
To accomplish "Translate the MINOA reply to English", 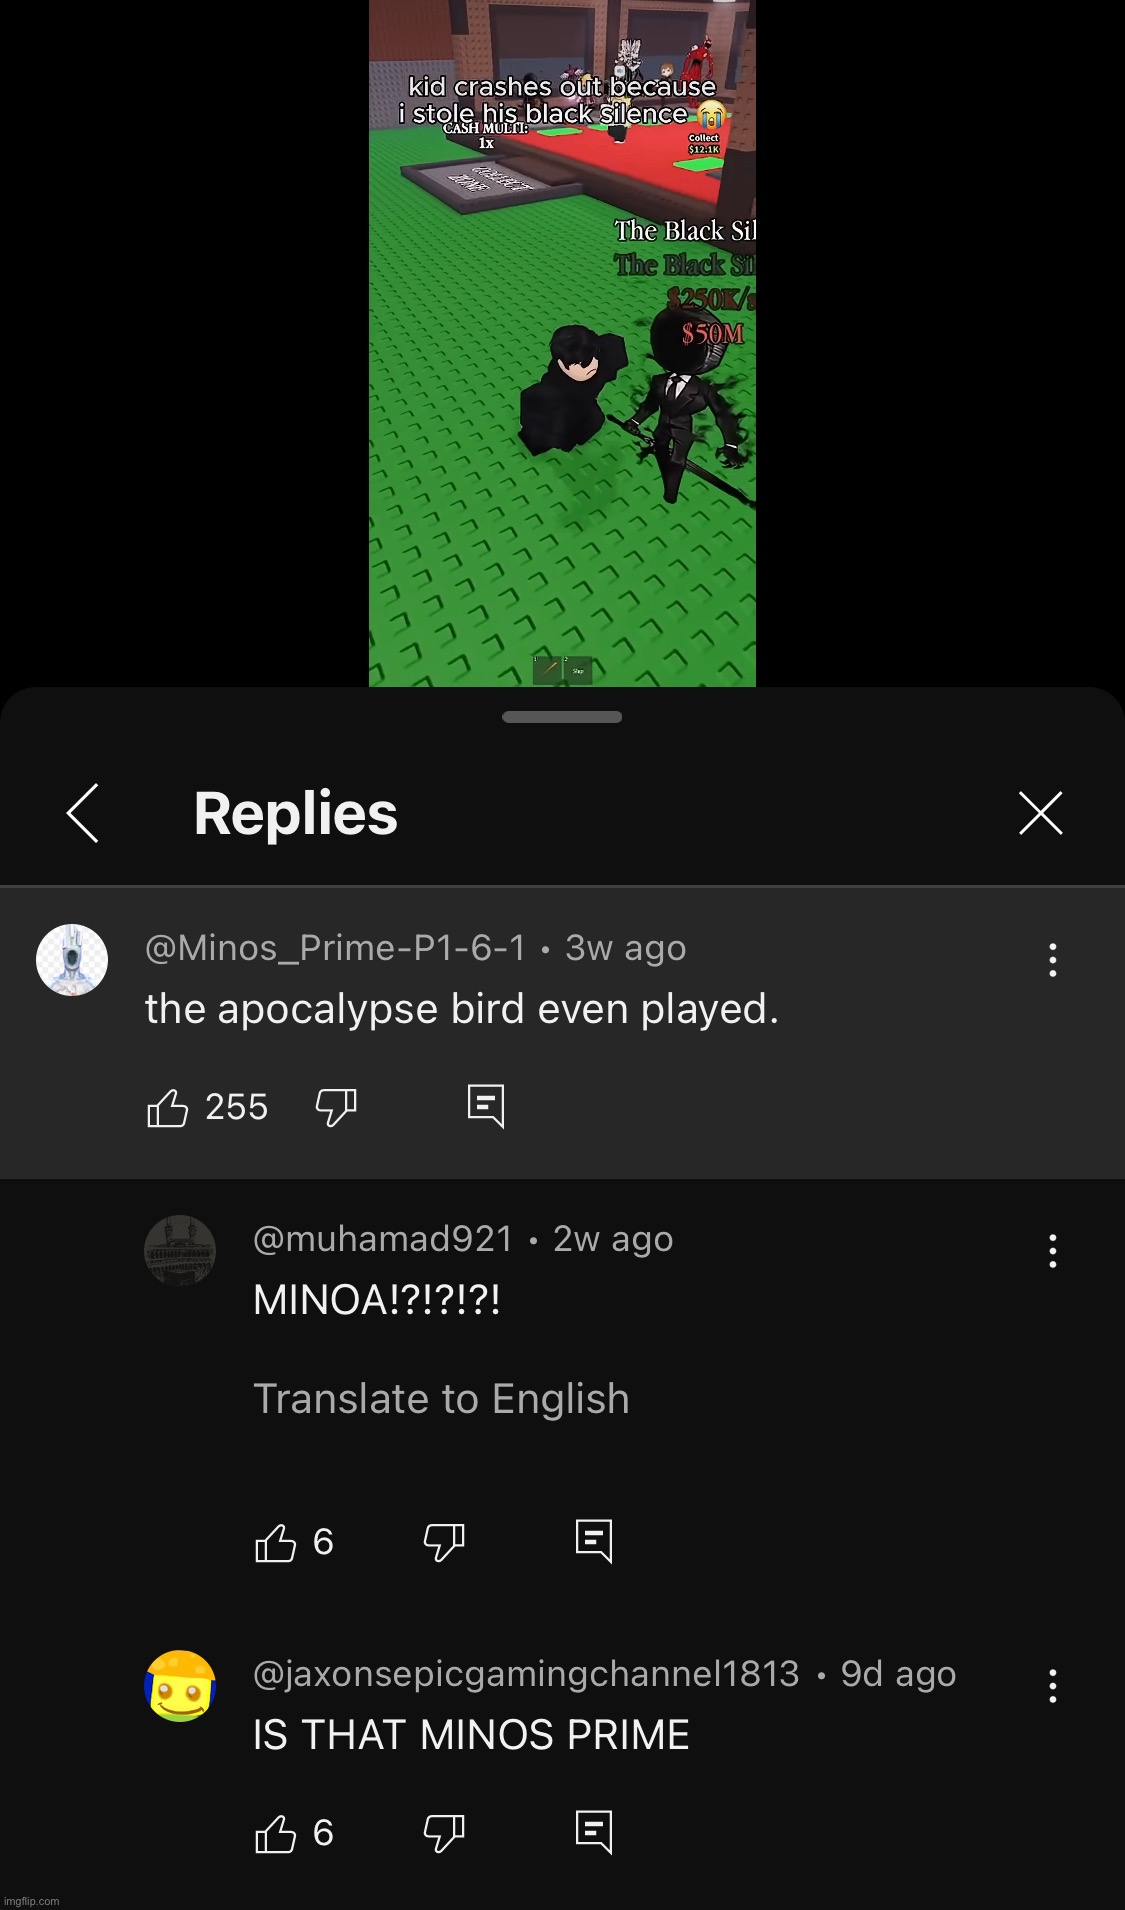I will pyautogui.click(x=441, y=1399).
